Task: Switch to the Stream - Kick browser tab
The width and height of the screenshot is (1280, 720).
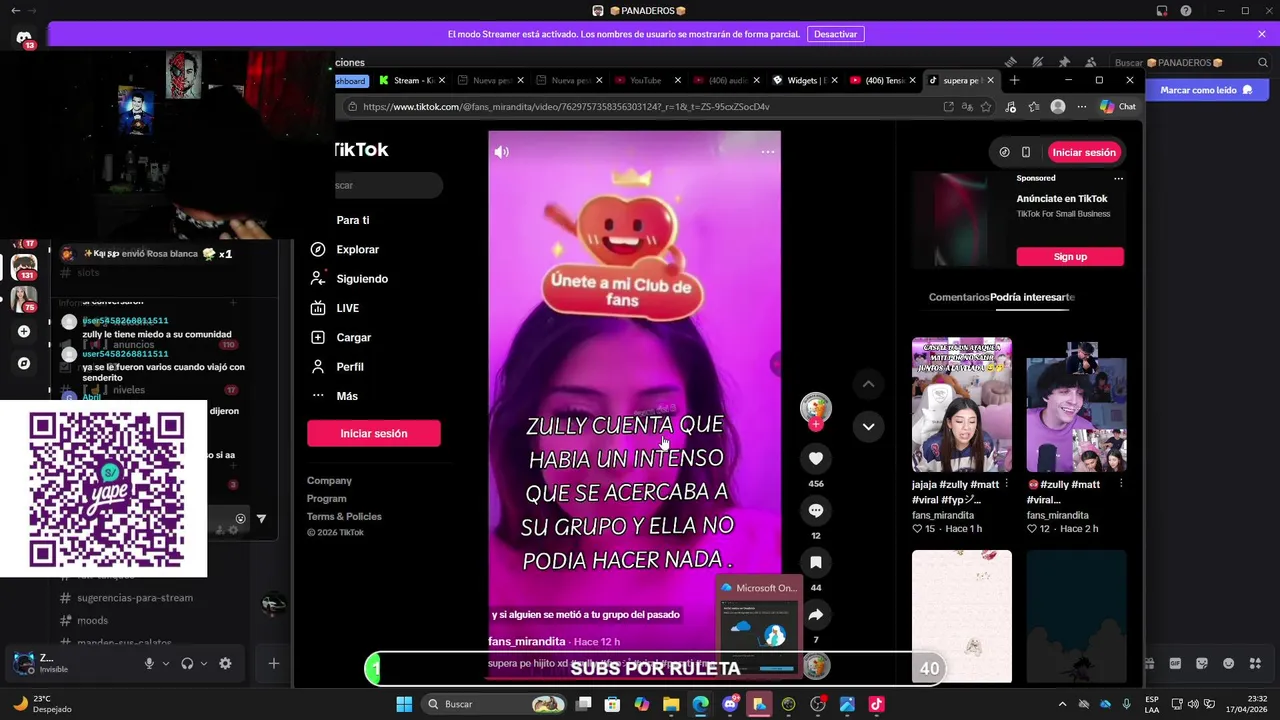Action: (x=413, y=80)
